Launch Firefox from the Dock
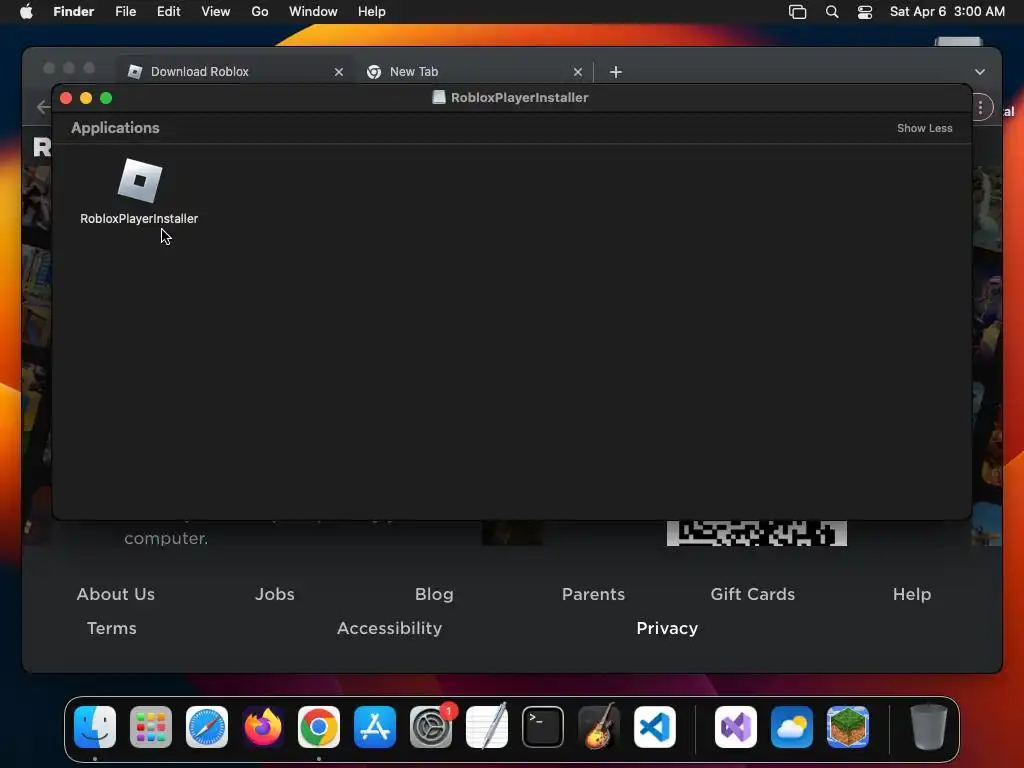The height and width of the screenshot is (768, 1024). tap(263, 727)
